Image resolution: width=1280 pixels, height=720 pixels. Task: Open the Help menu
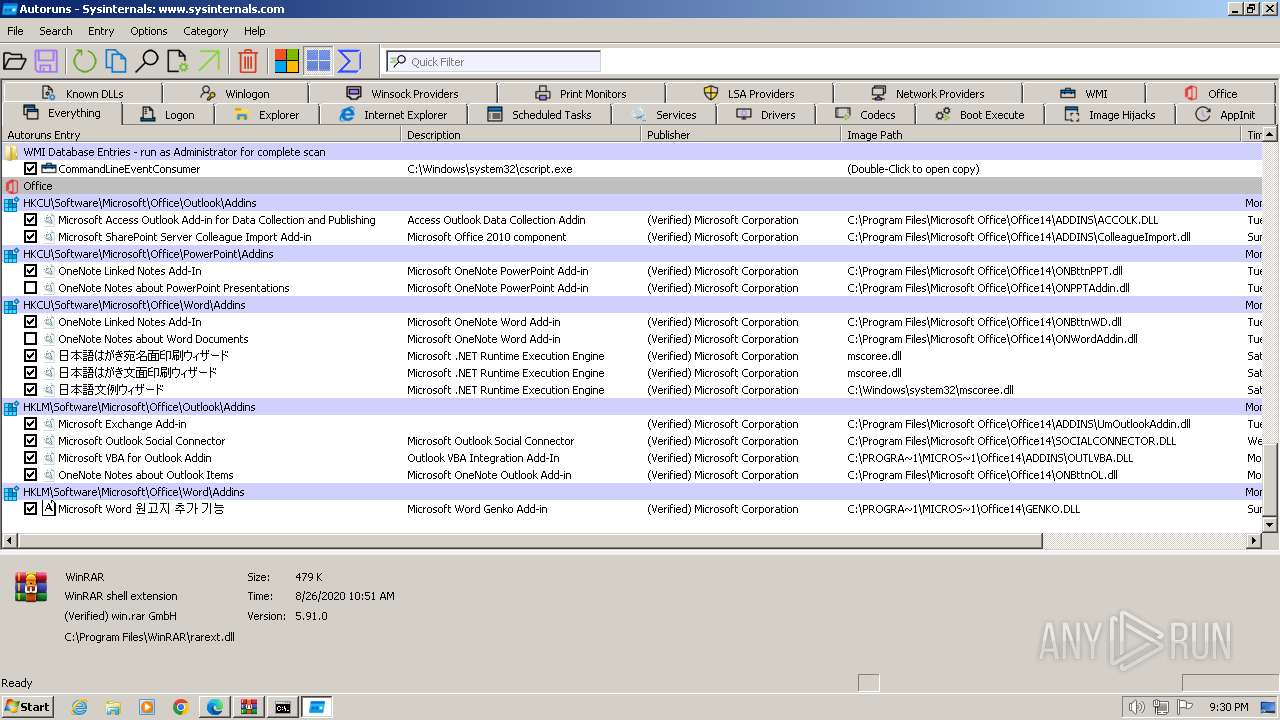coord(255,31)
